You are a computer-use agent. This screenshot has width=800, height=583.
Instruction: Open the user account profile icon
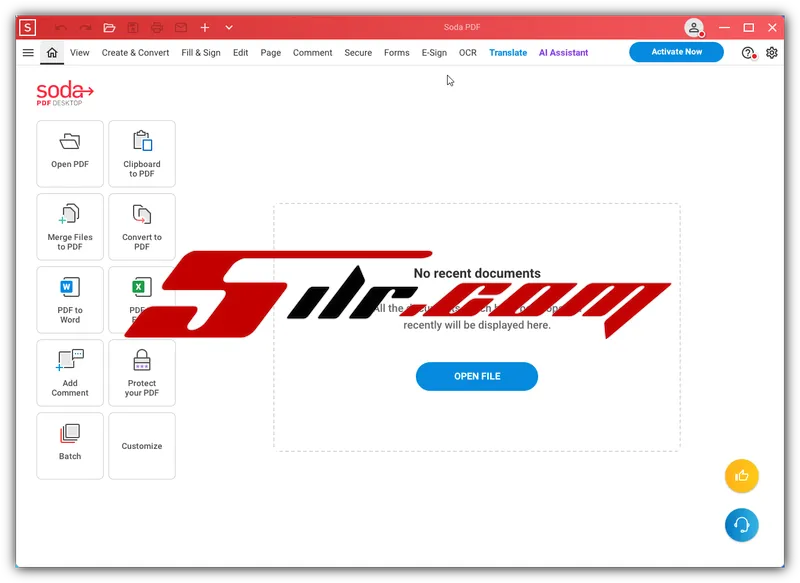(x=694, y=28)
